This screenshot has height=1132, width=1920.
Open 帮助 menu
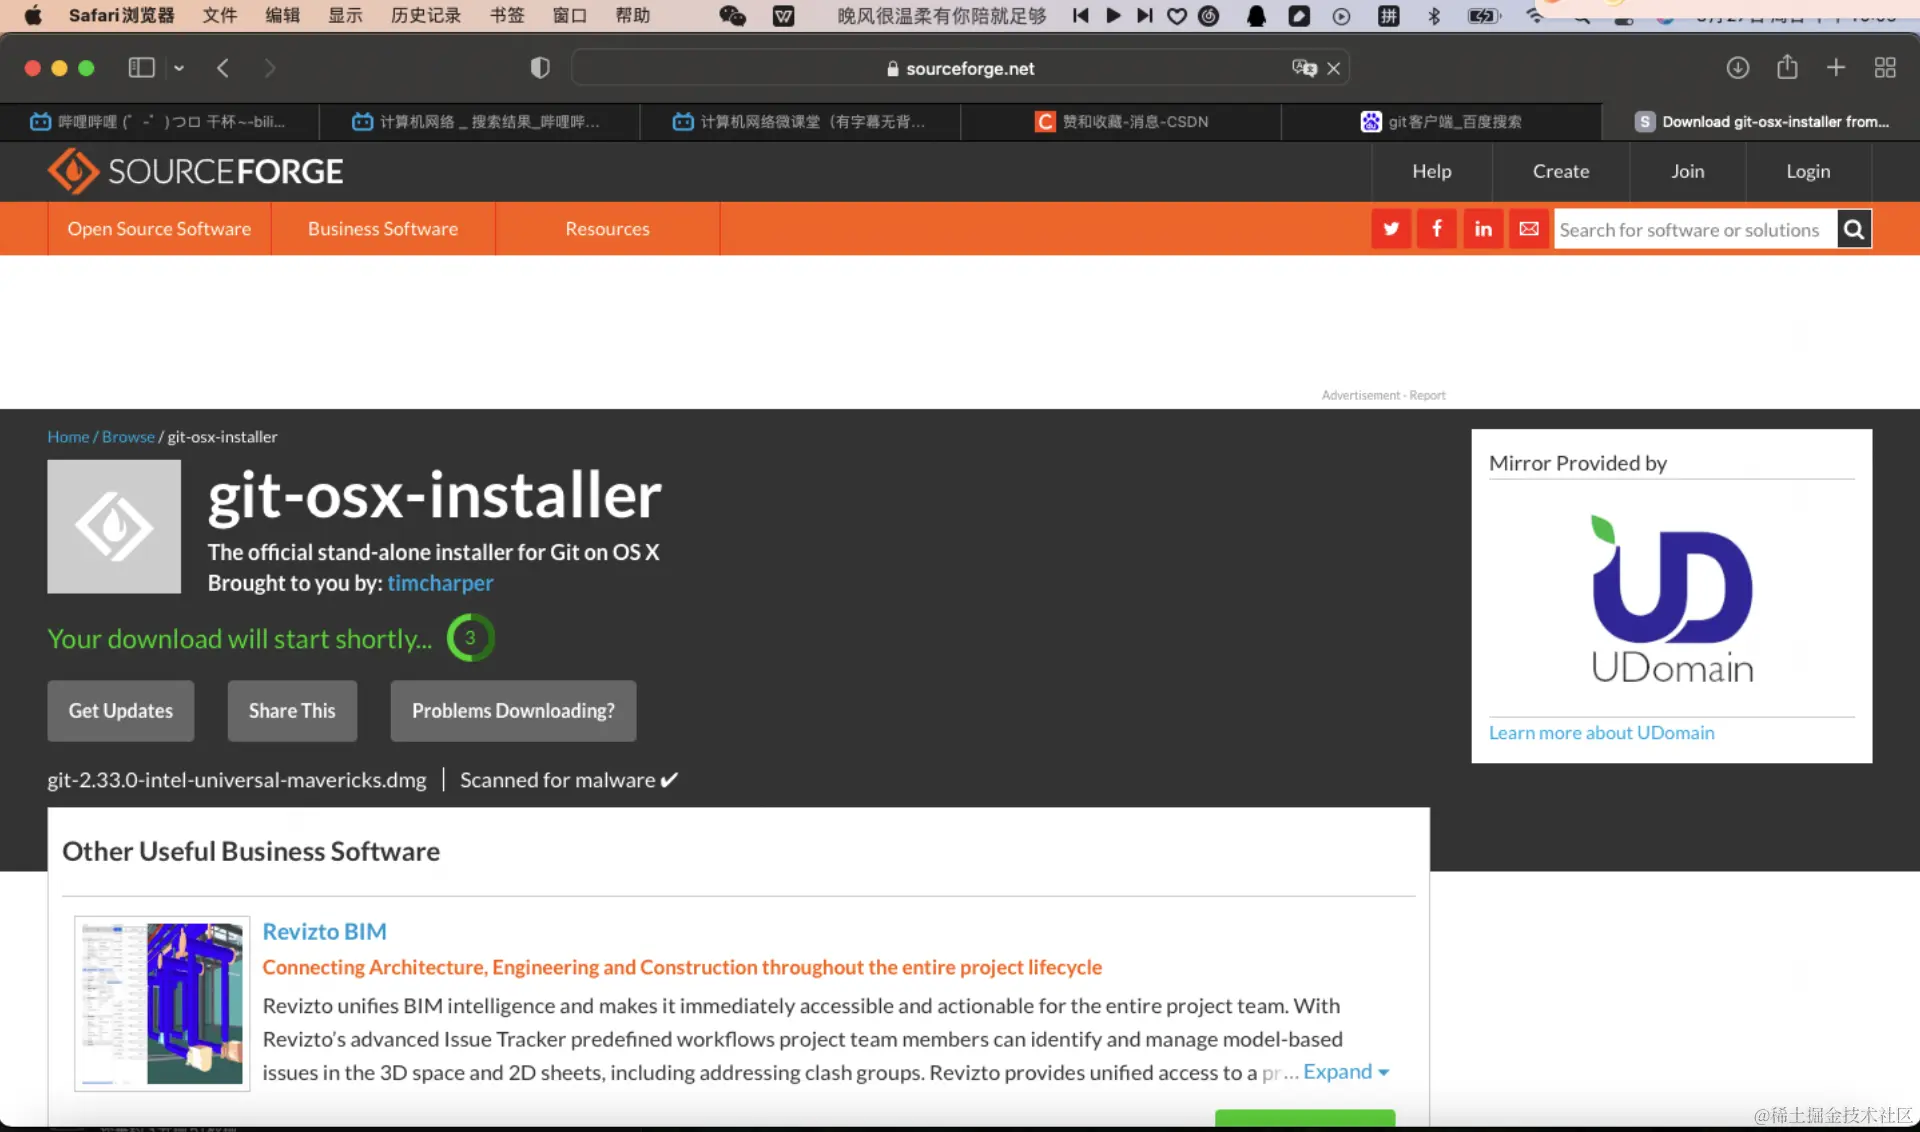point(632,15)
